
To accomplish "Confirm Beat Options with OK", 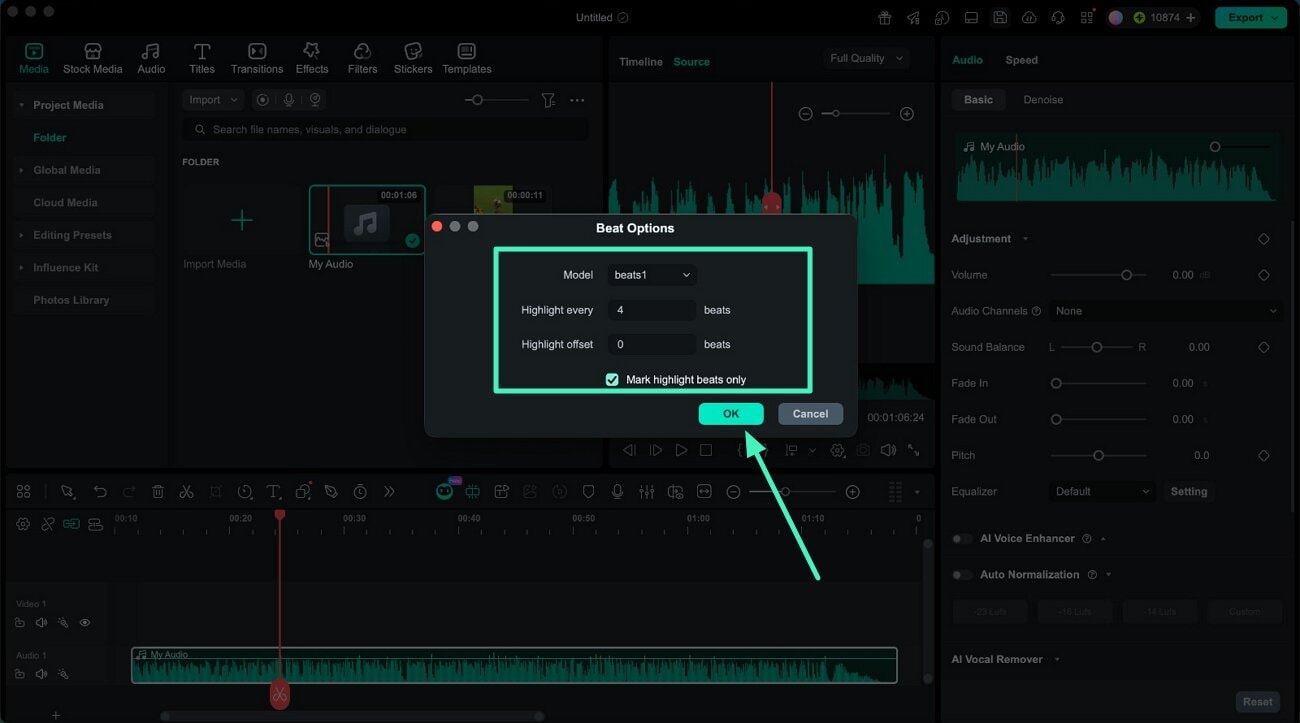I will pos(731,414).
